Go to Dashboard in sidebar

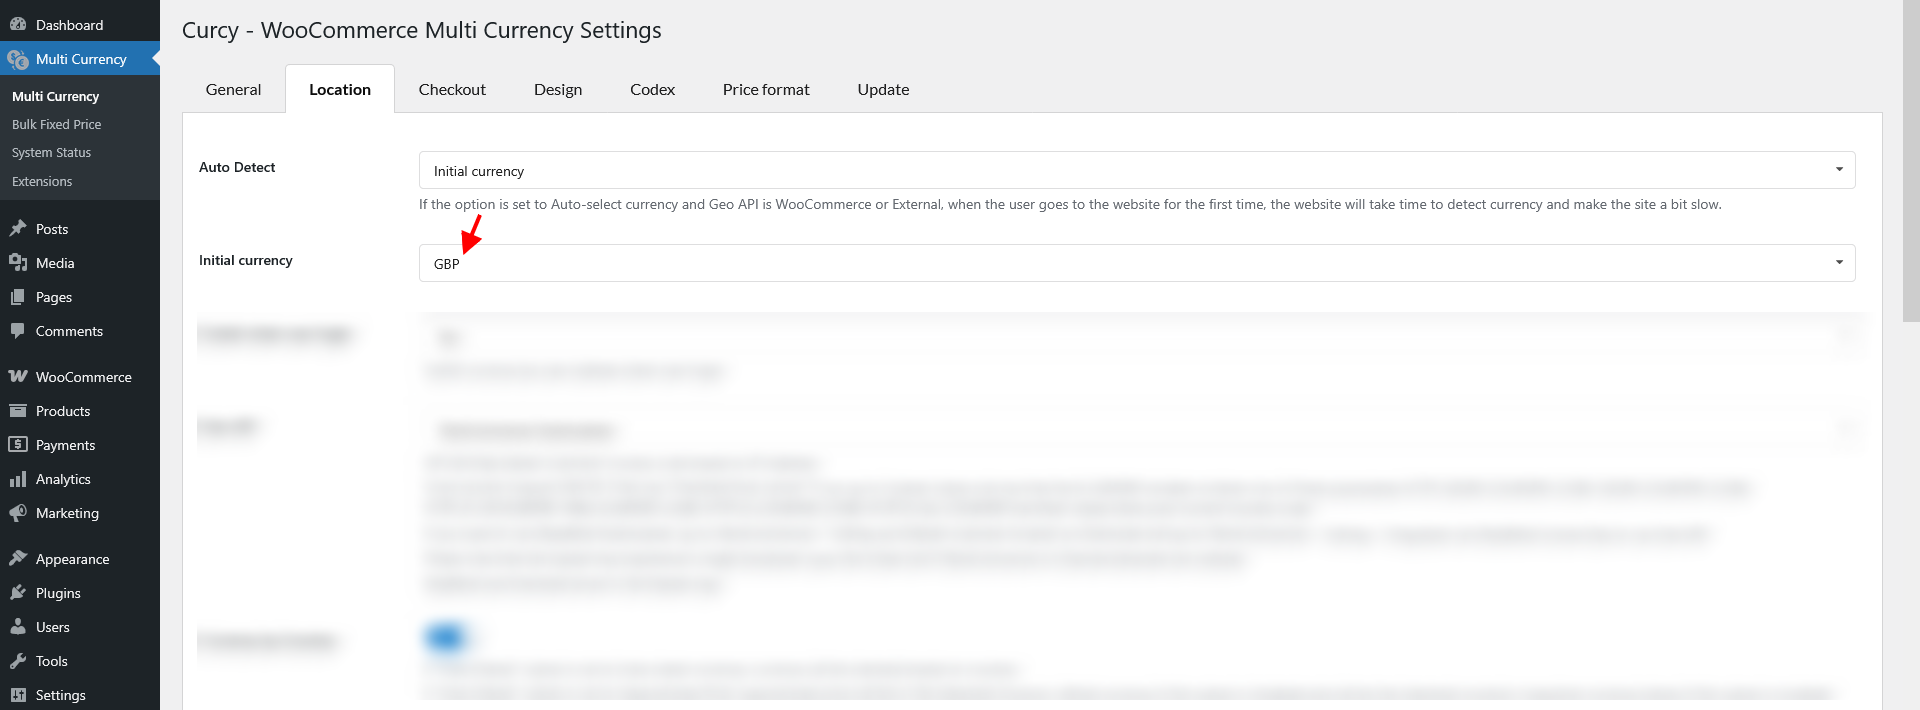click(x=80, y=25)
